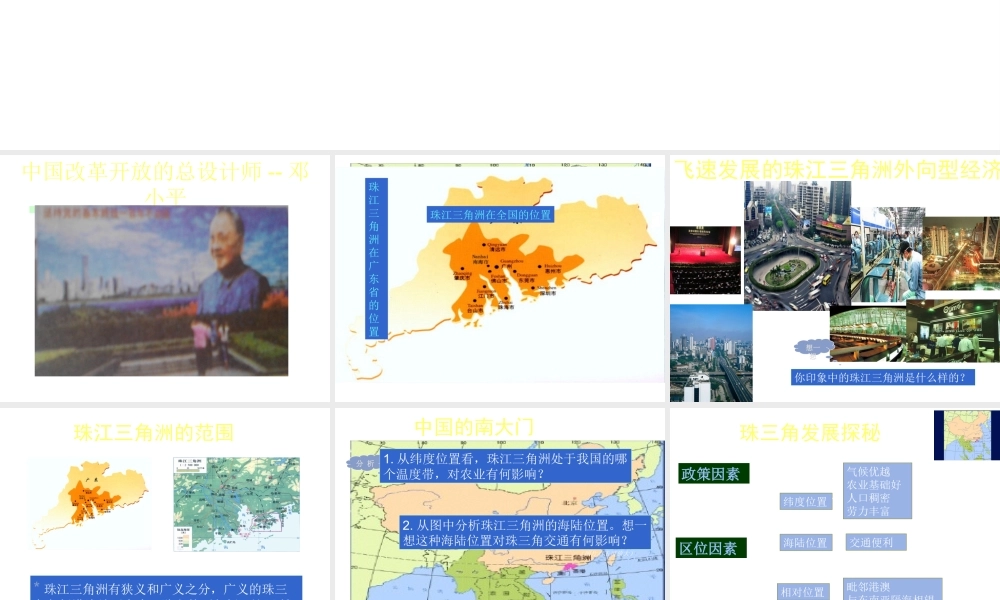Click the 纬度位置 box

(805, 502)
